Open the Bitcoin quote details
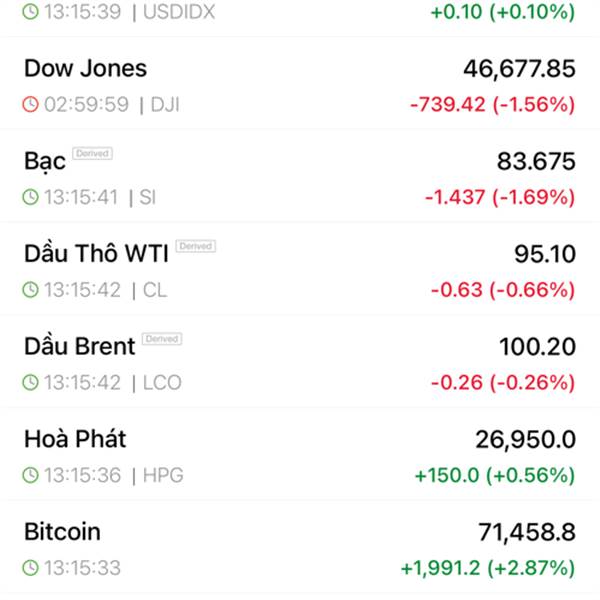The width and height of the screenshot is (600, 600). coord(300,546)
